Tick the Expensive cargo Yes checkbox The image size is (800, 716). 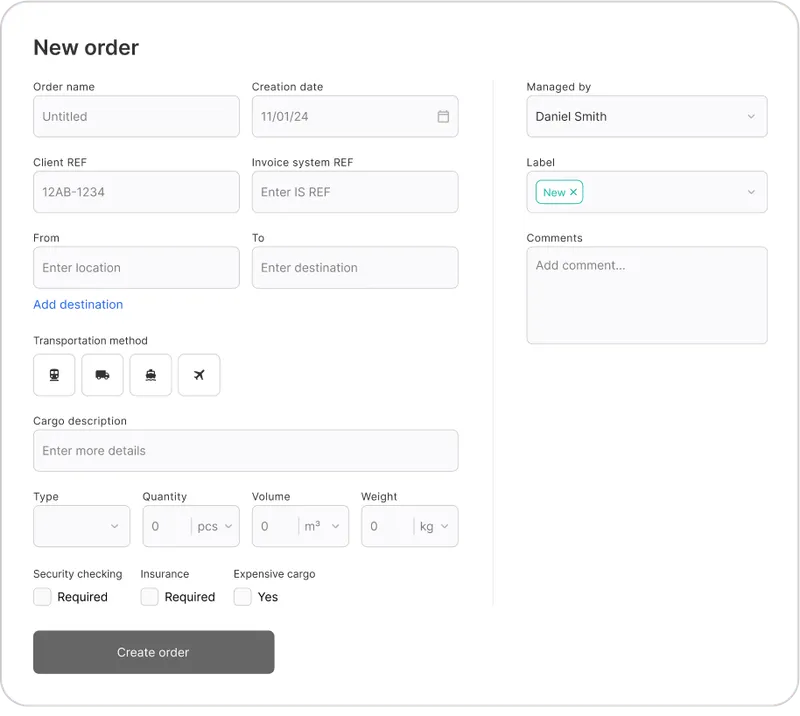tap(242, 597)
